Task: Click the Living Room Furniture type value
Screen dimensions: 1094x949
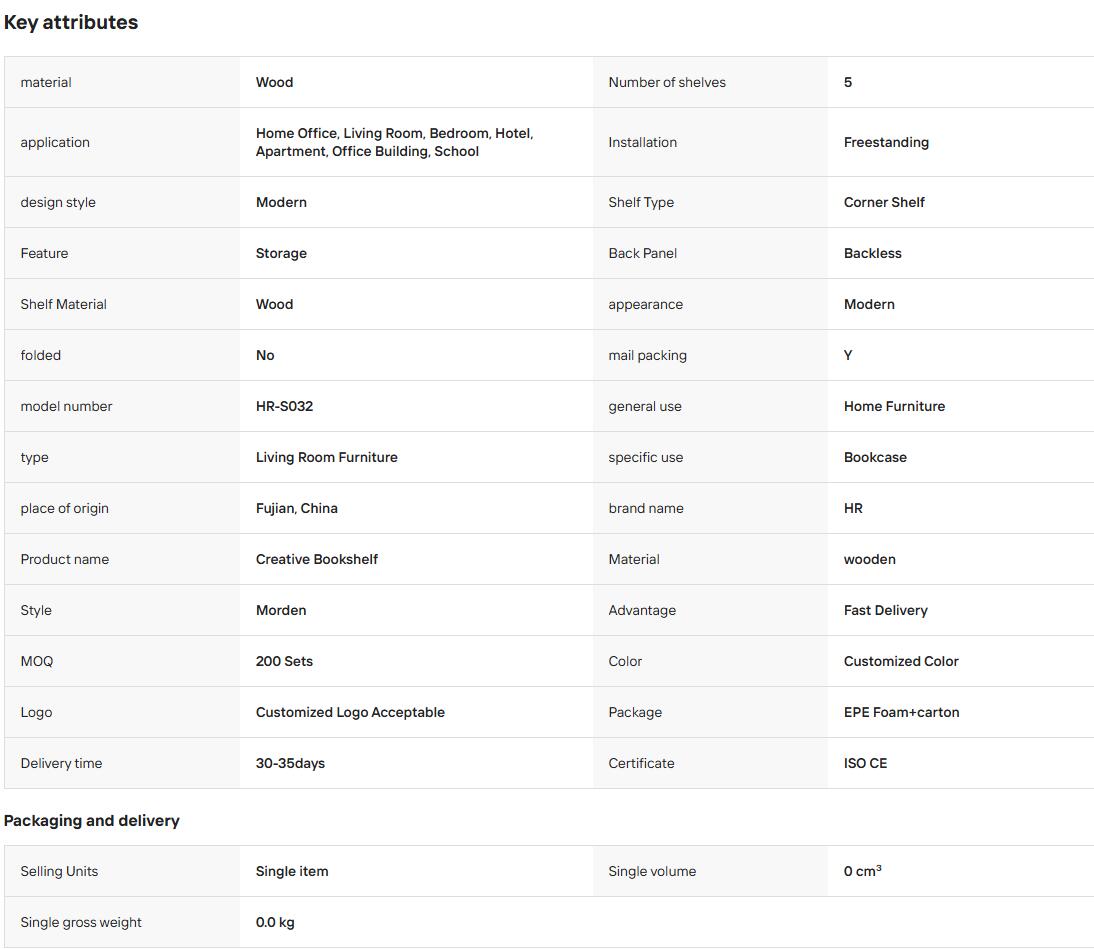Action: (x=327, y=457)
